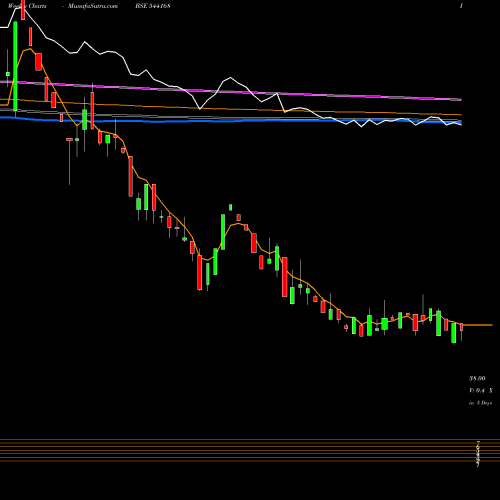Screen dimensions: 500x500
Task: Click the 'in 5 Days' text
Action: pyautogui.click(x=481, y=403)
